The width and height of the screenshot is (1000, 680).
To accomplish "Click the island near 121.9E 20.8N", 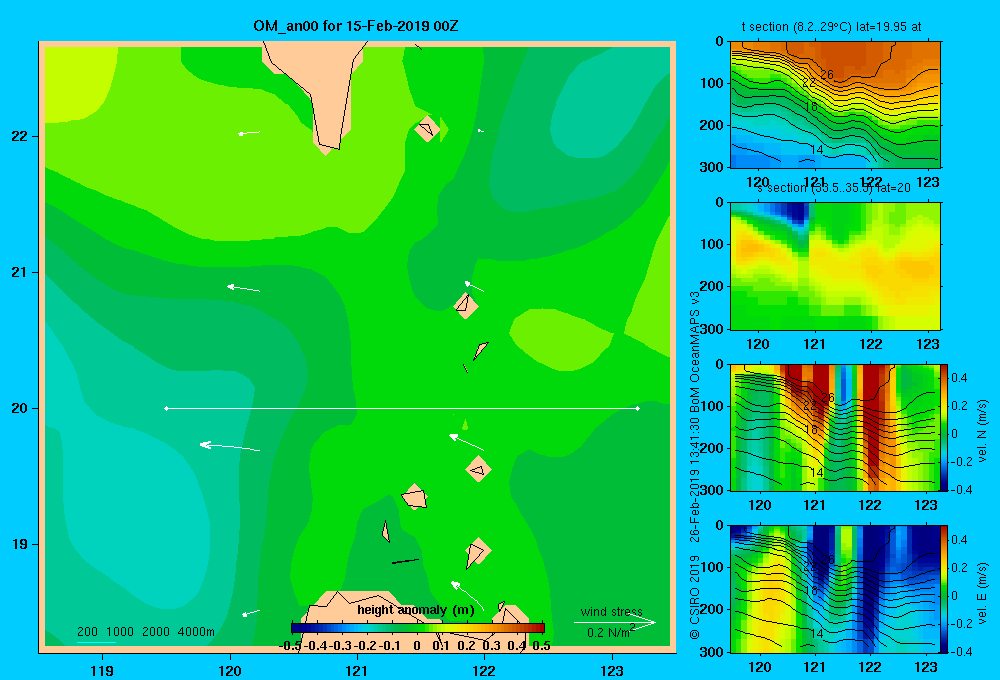I will [466, 305].
